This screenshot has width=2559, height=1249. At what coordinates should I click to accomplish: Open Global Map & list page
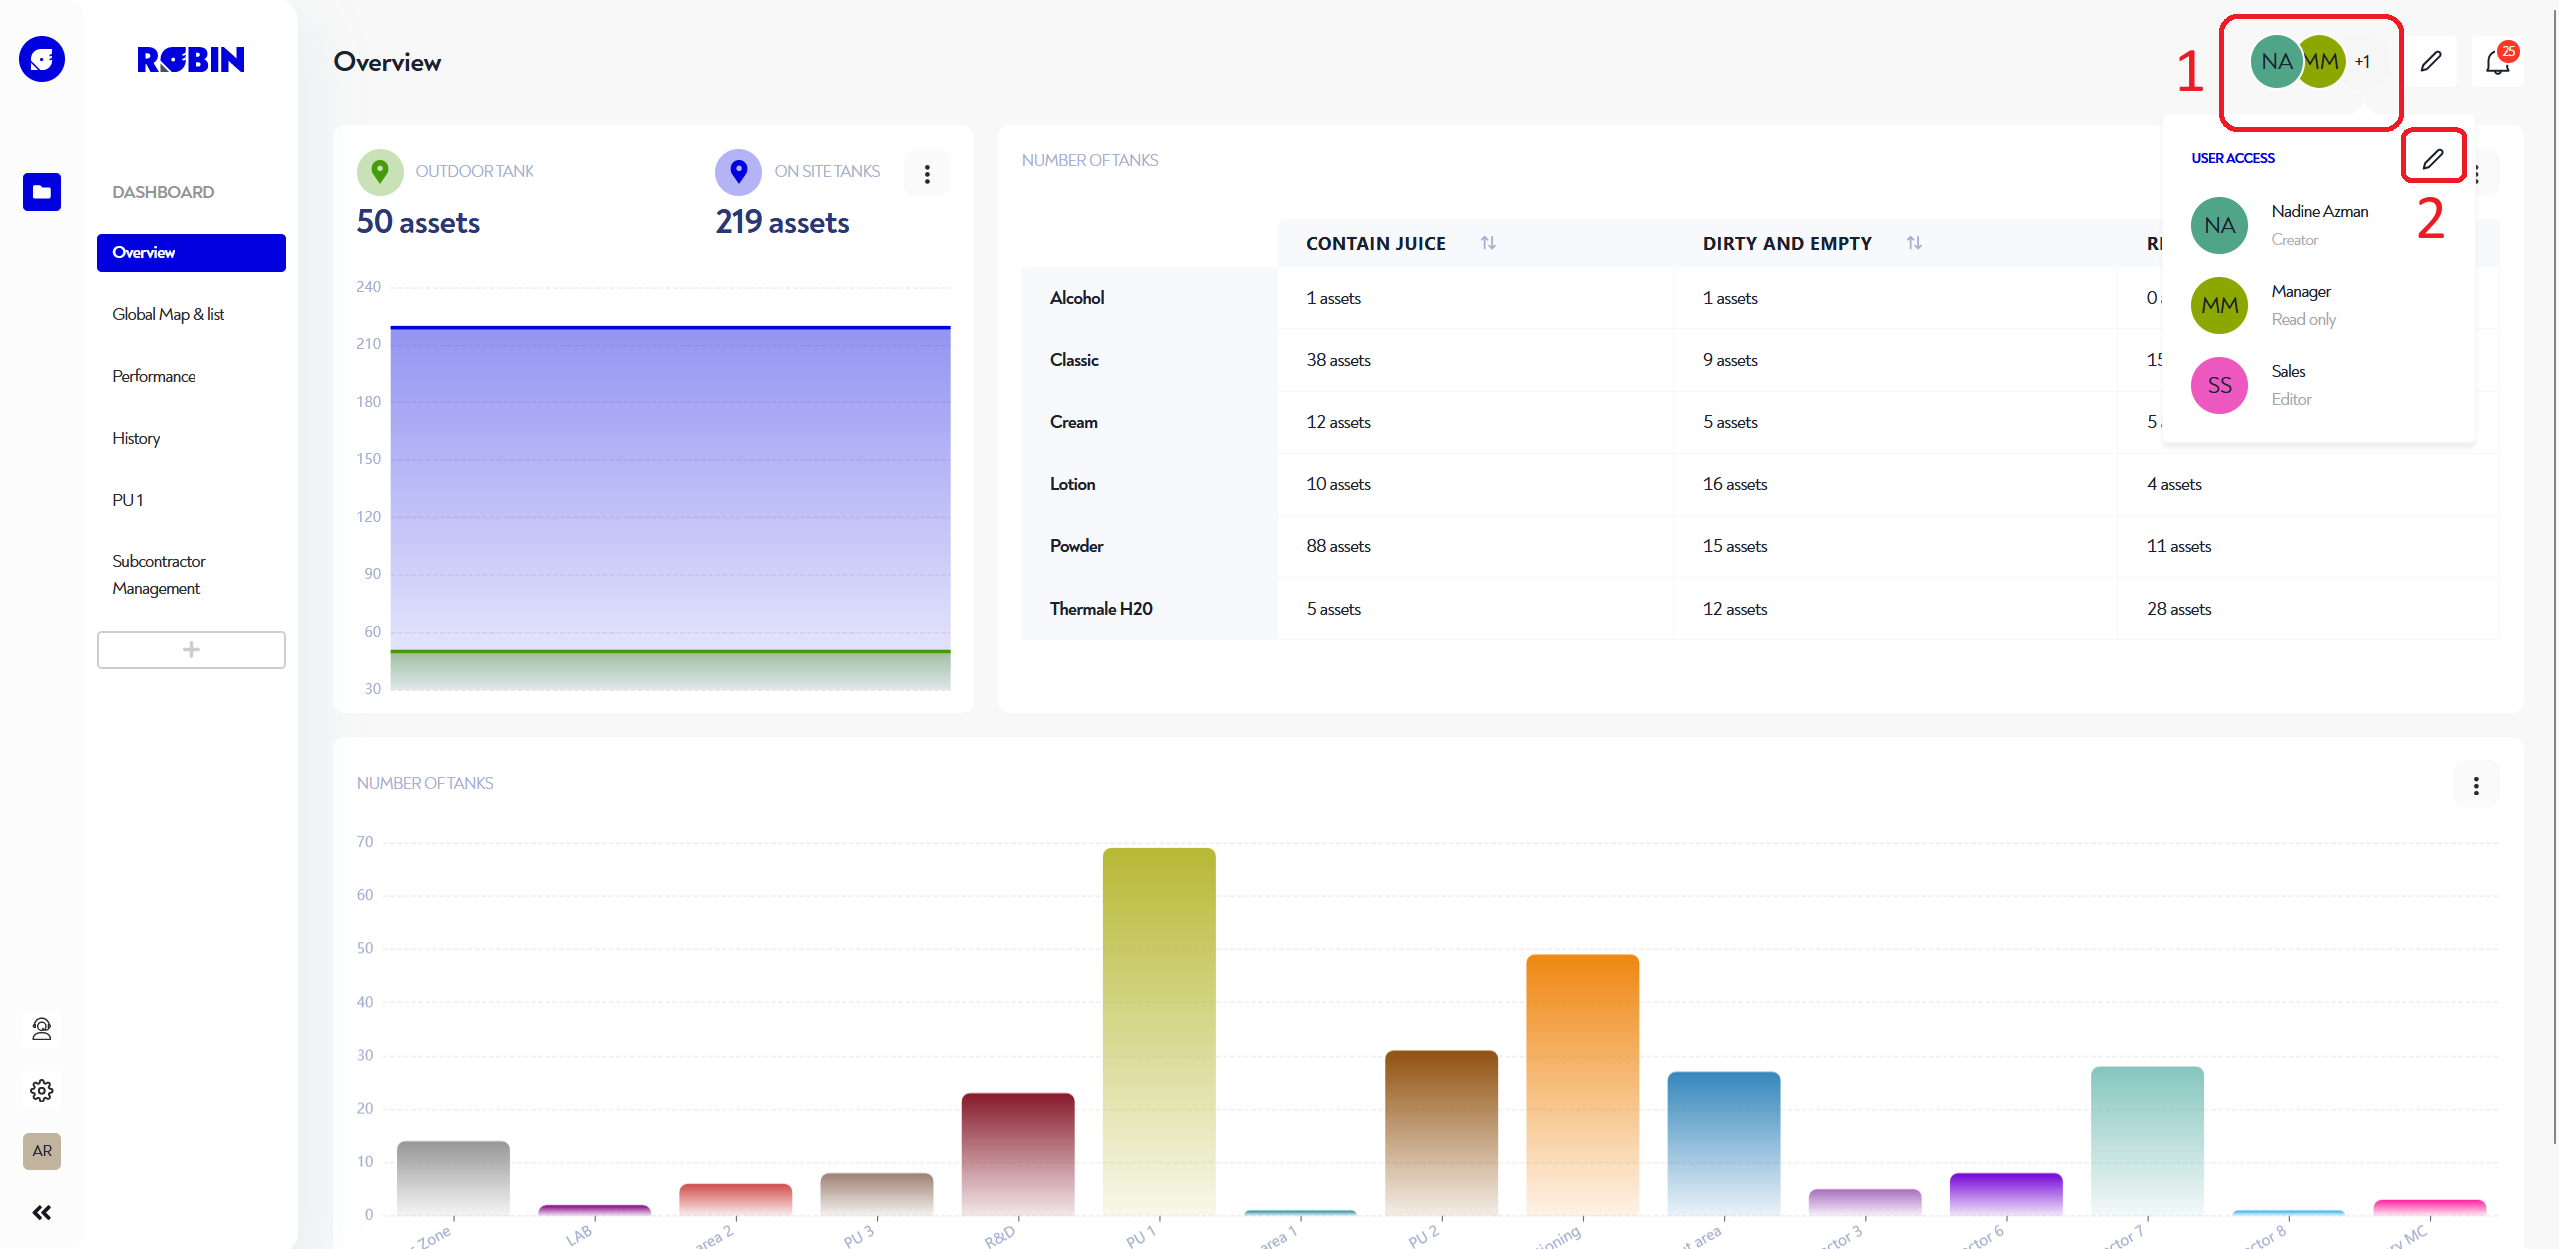168,314
